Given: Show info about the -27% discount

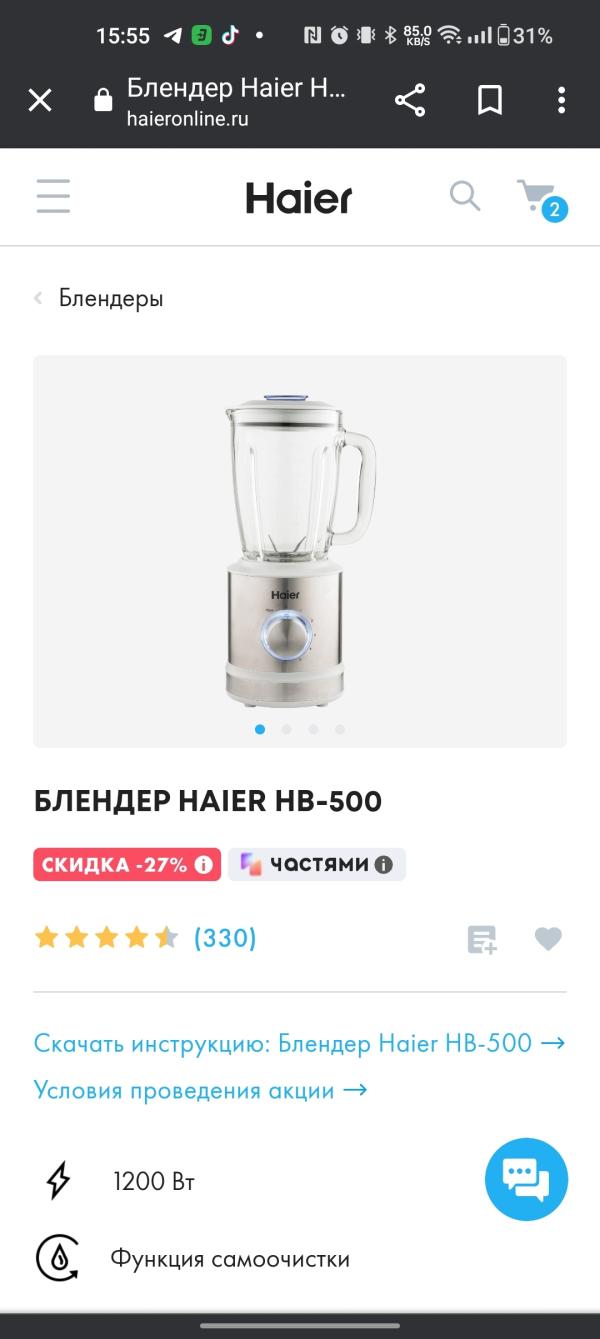Looking at the screenshot, I should [204, 865].
